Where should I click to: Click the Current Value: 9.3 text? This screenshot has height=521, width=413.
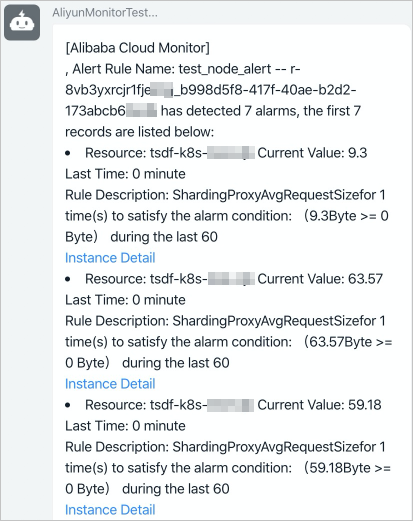[312, 153]
